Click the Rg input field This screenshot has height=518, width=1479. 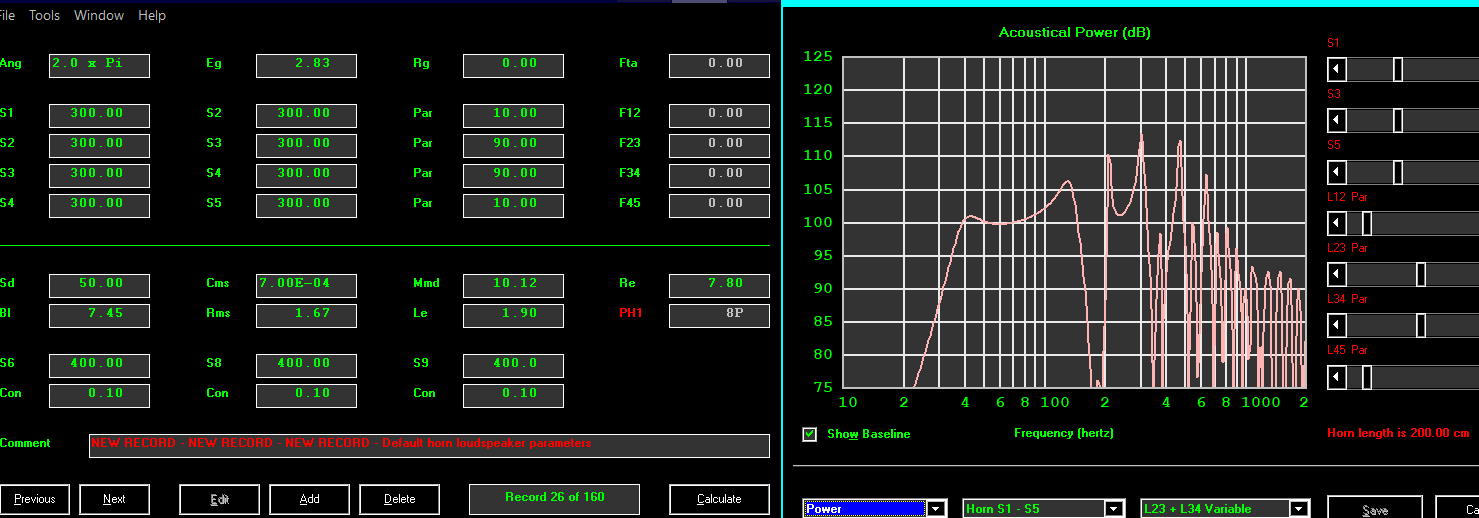pos(513,66)
